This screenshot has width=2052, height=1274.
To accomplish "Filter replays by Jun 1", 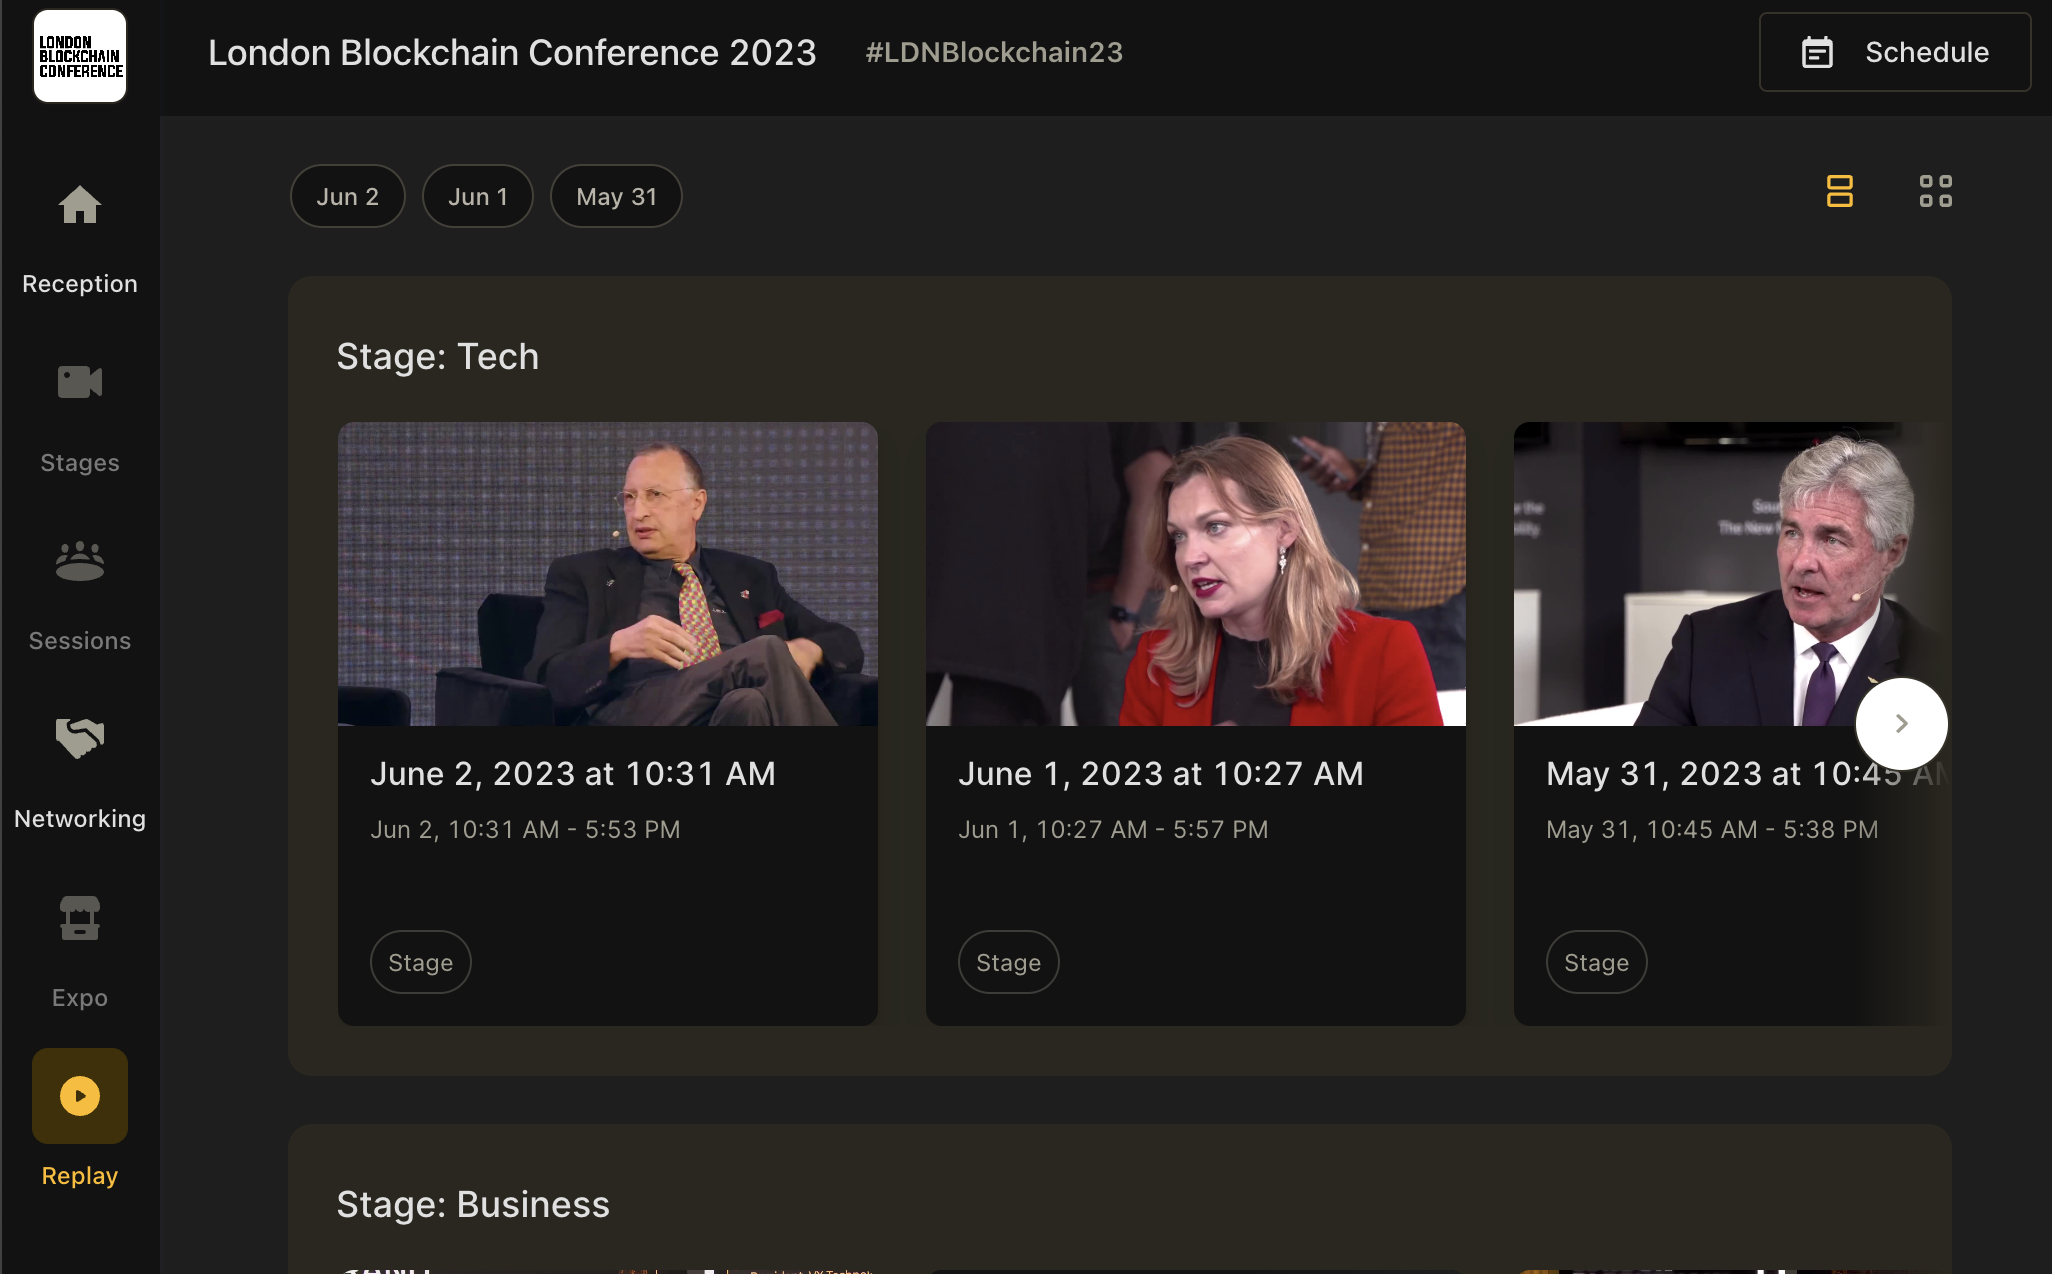I will tap(478, 196).
